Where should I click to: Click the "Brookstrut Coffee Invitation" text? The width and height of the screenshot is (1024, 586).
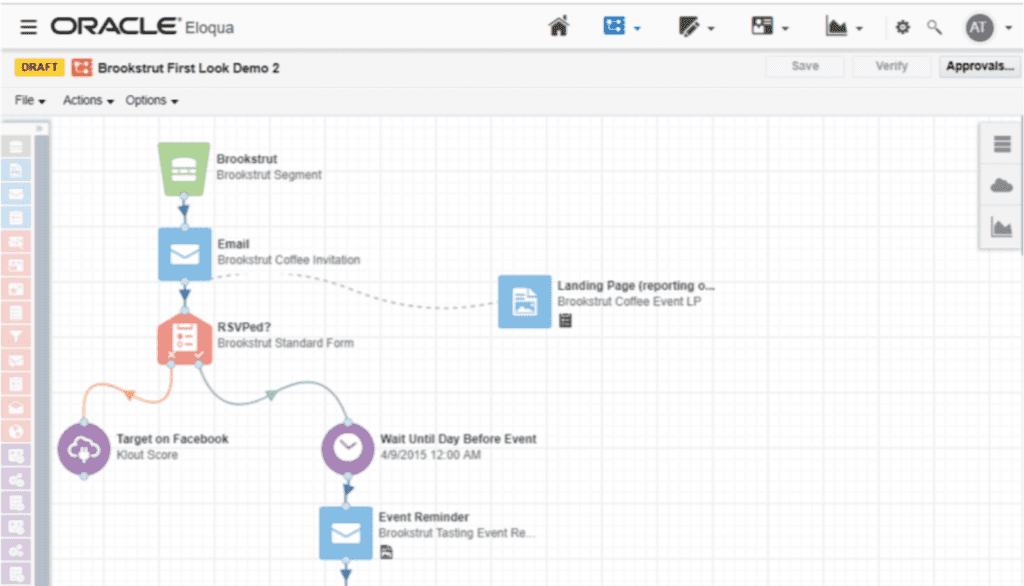point(289,260)
